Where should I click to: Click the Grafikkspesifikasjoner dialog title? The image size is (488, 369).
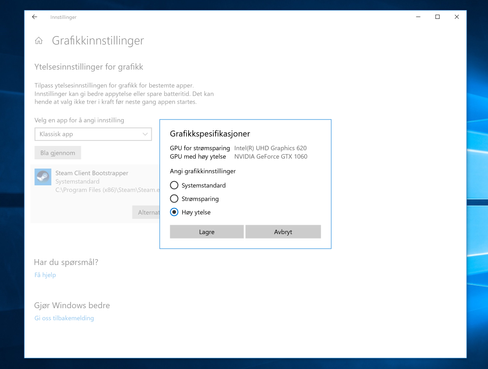tap(210, 134)
